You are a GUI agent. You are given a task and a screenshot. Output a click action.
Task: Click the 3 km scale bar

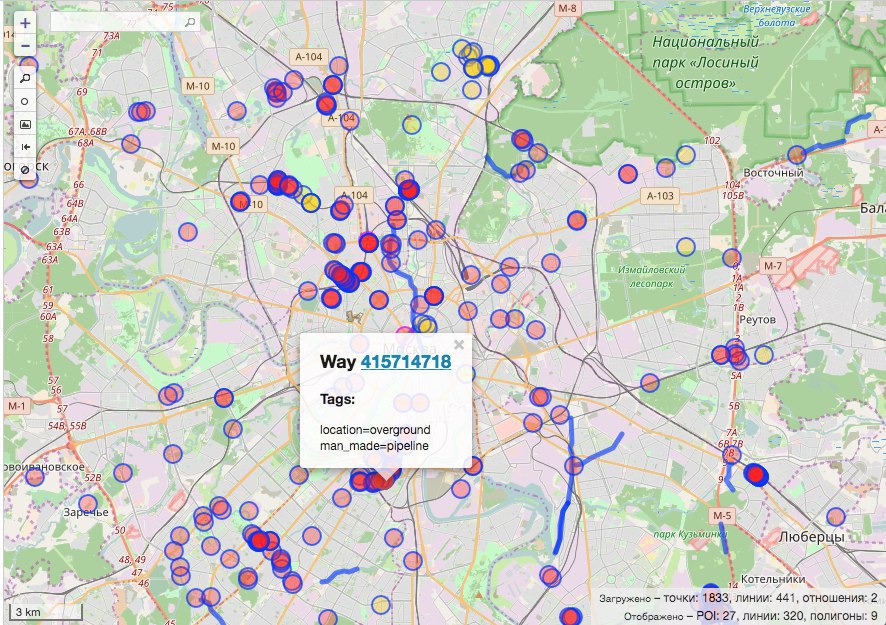(x=46, y=611)
